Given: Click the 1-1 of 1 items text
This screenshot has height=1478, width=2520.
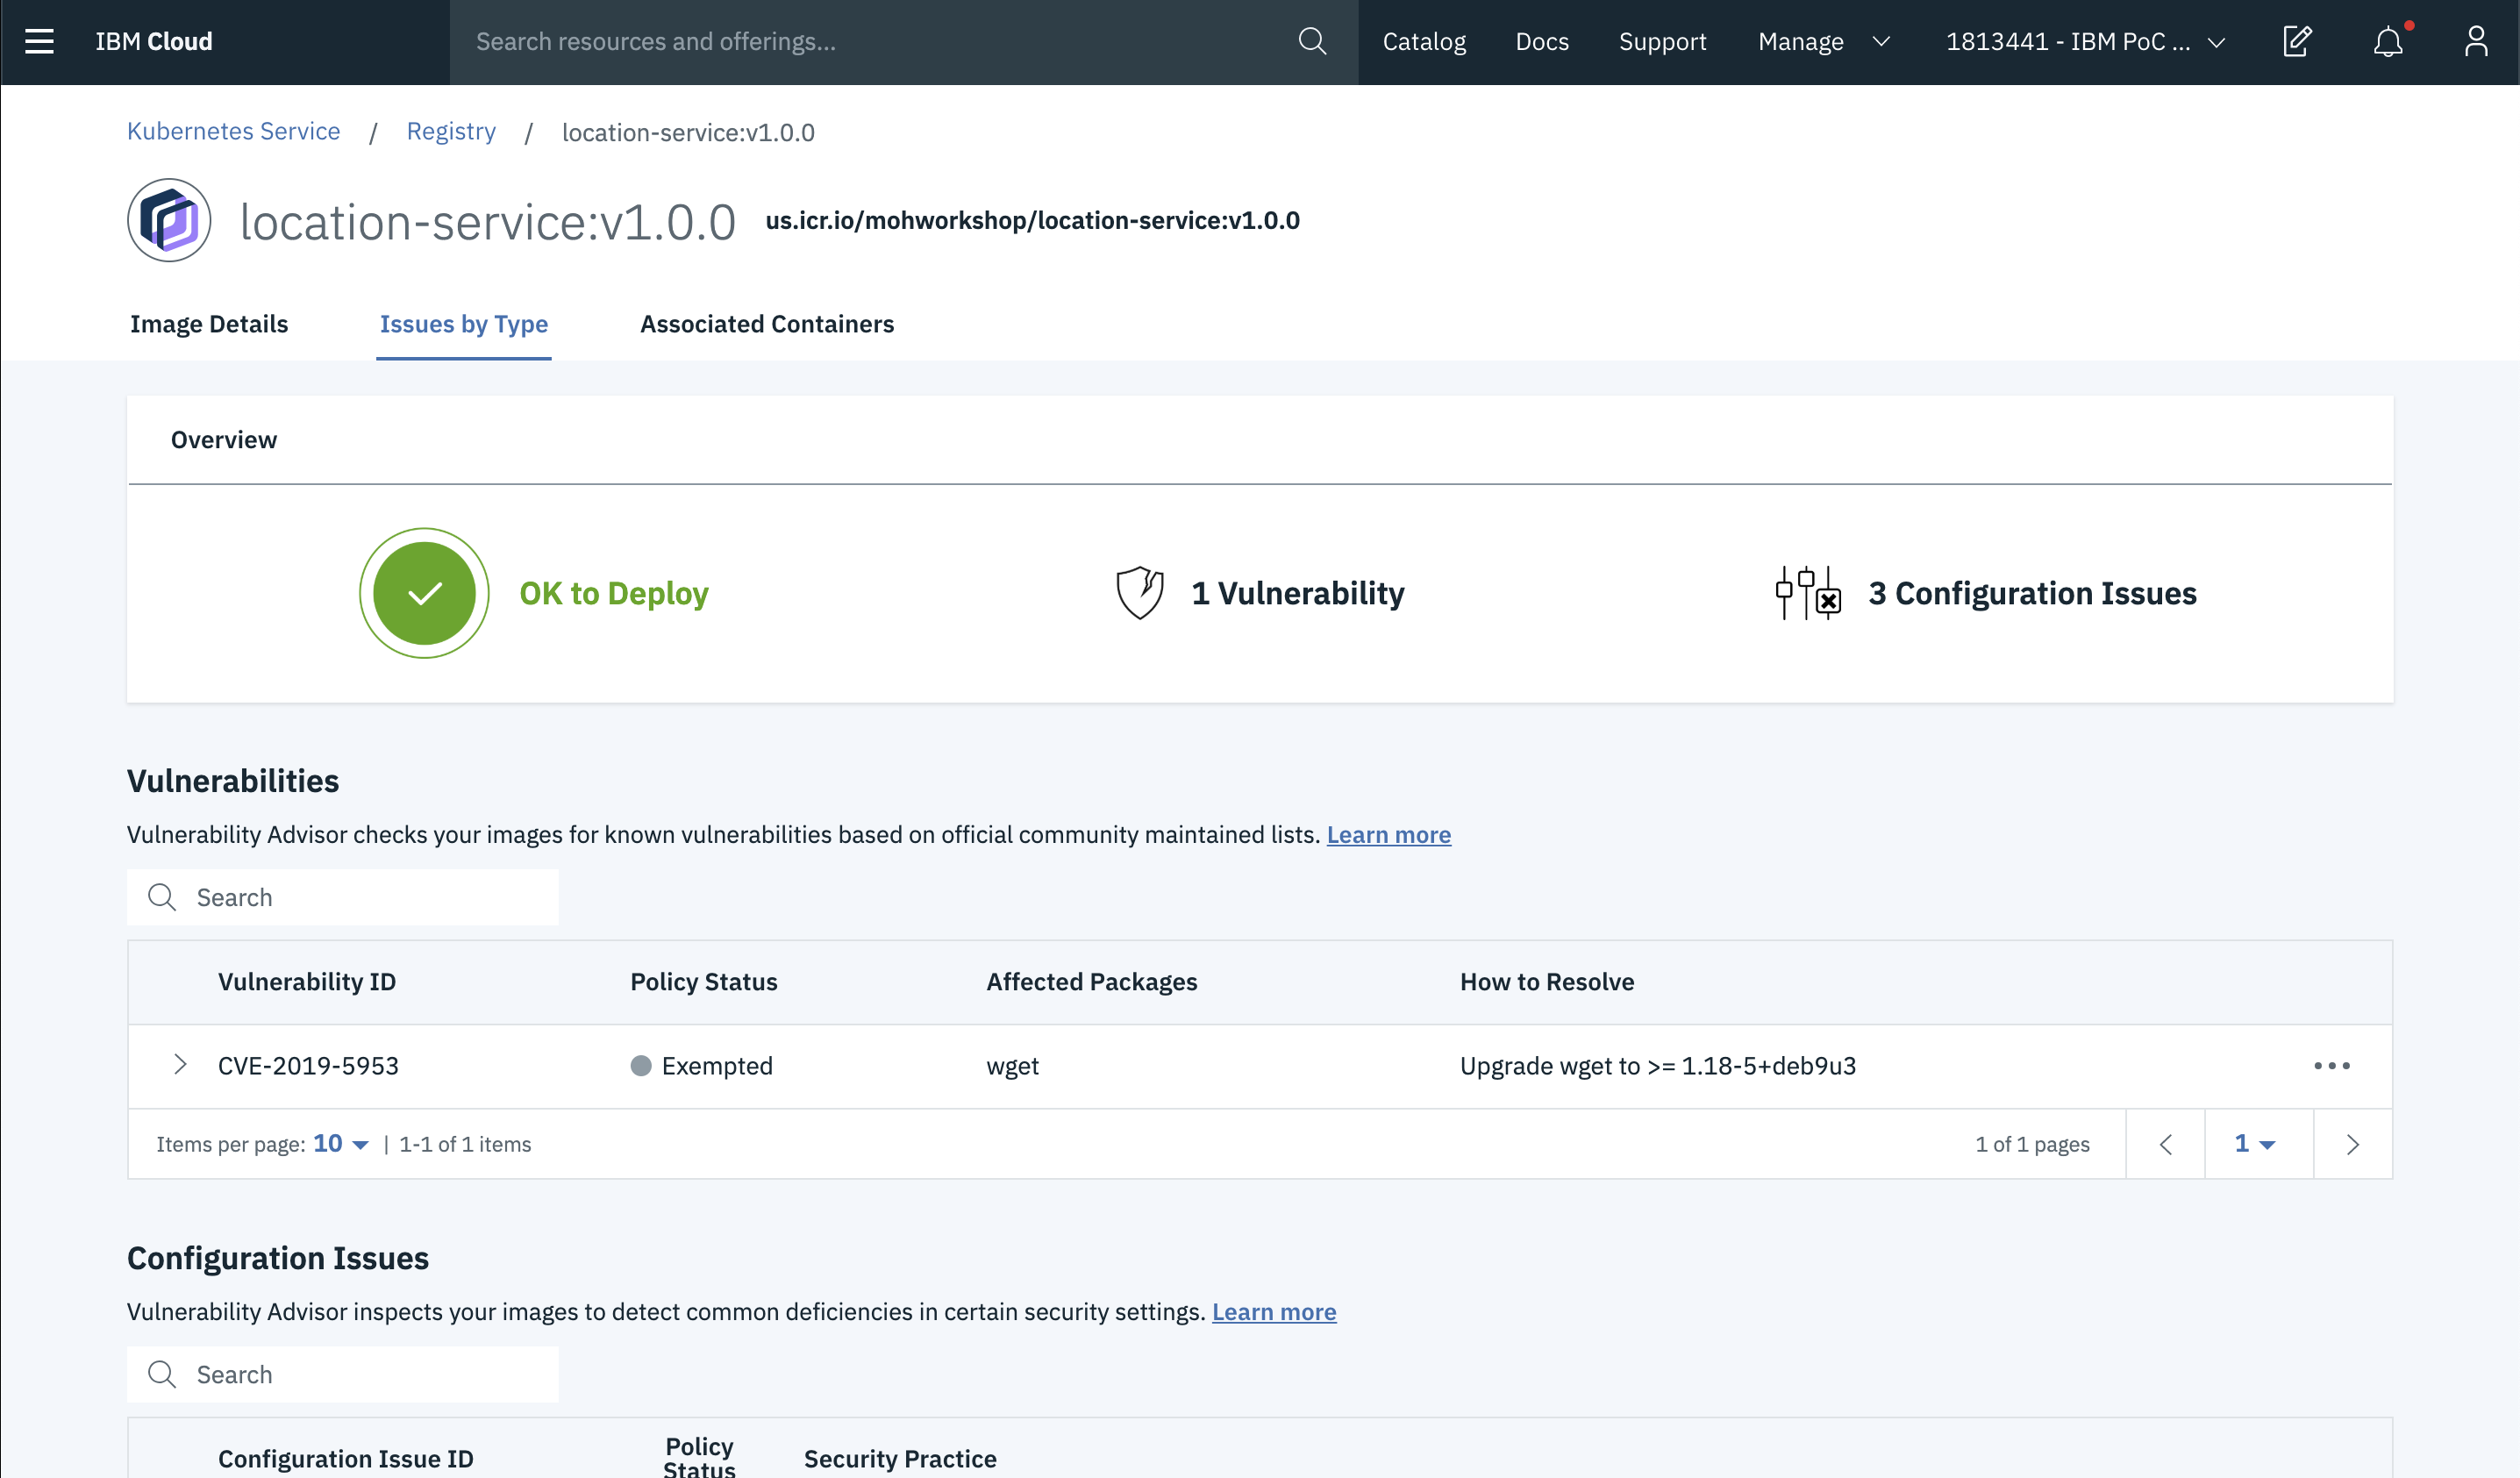Looking at the screenshot, I should click(465, 1144).
